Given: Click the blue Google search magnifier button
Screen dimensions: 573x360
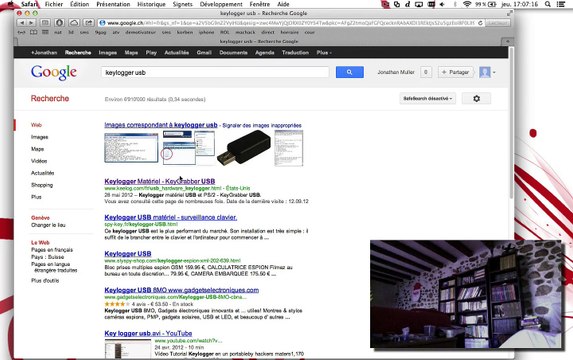Looking at the screenshot, I should (x=350, y=72).
